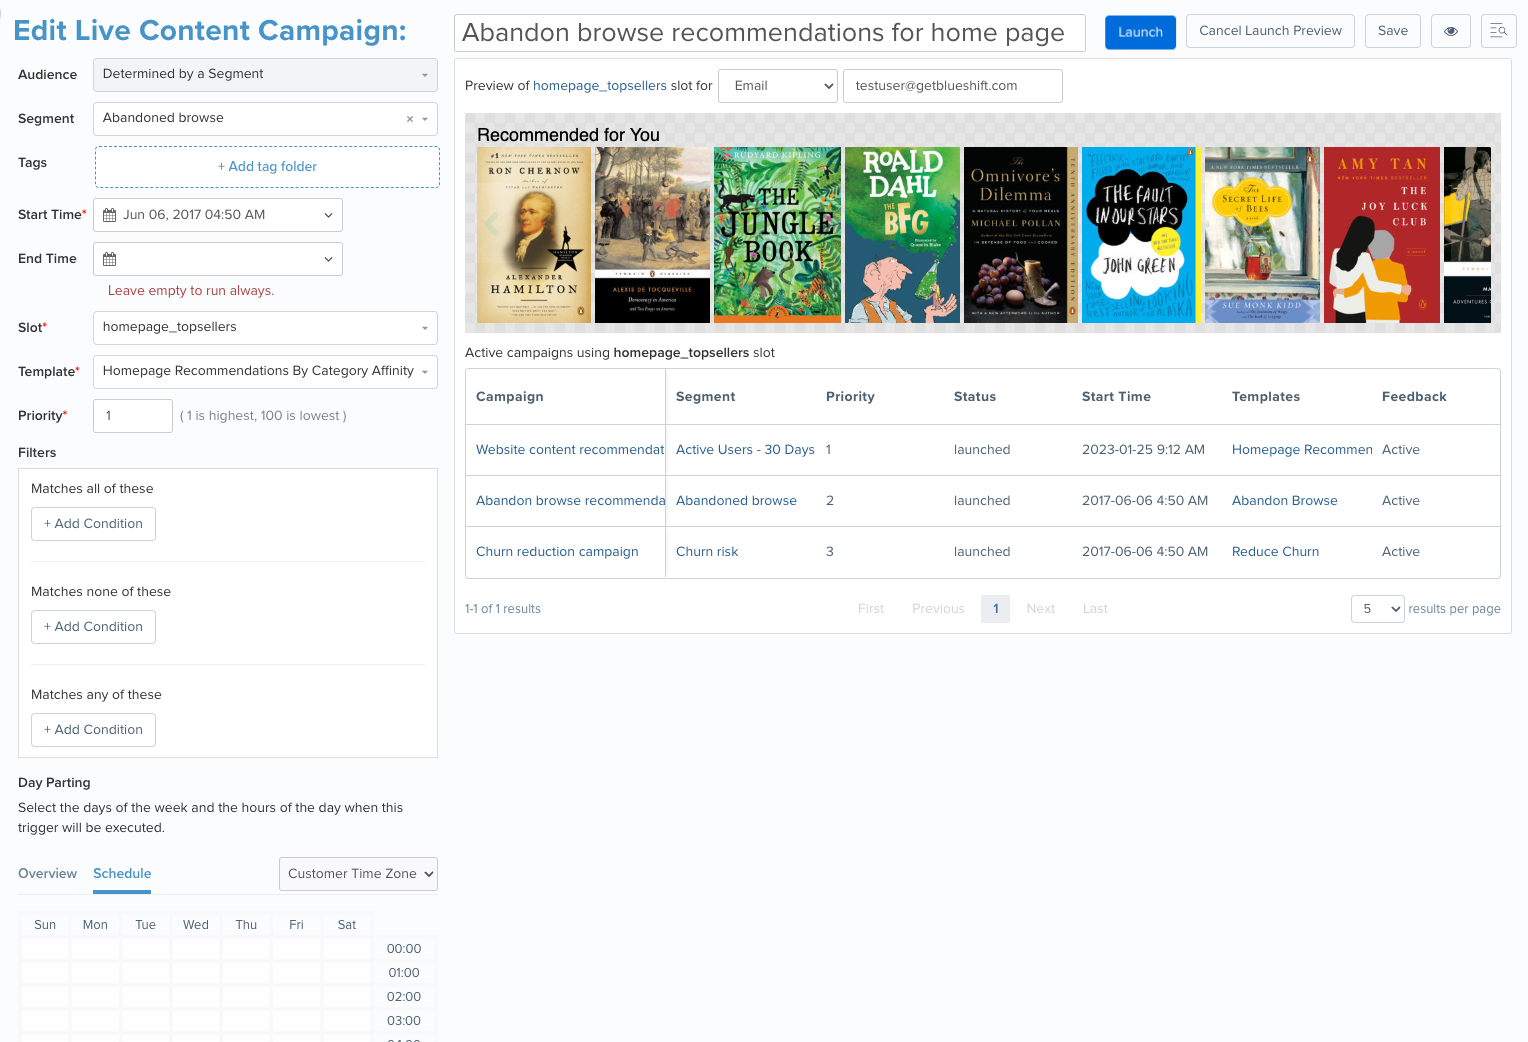1528x1042 pixels.
Task: Open Churn risk segment link
Action: (x=707, y=552)
